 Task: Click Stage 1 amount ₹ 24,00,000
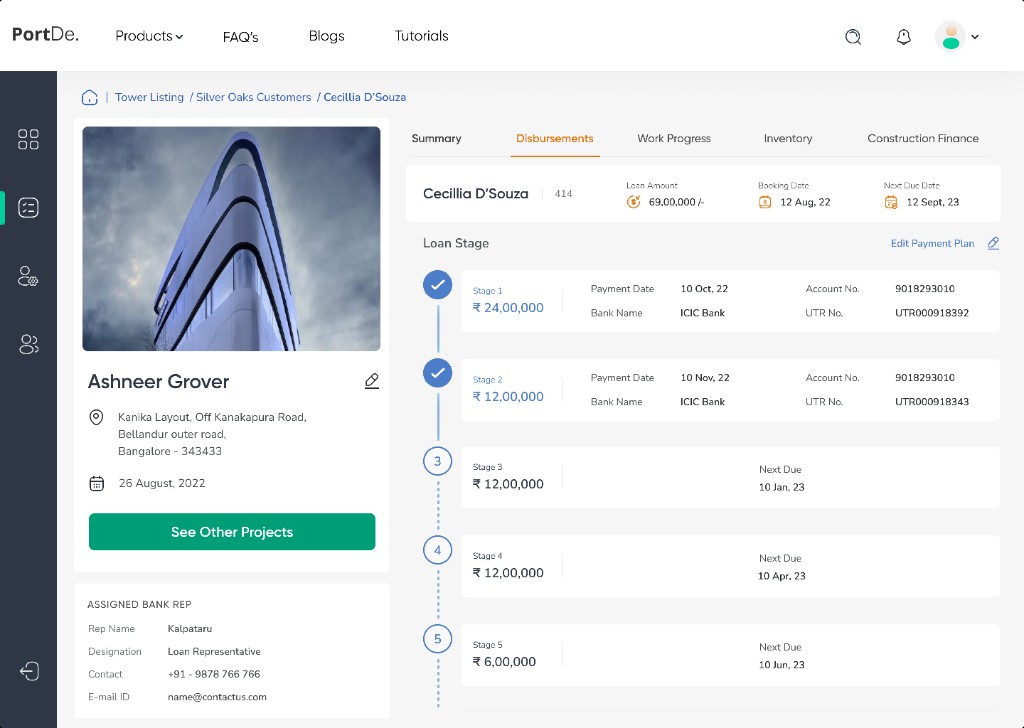click(508, 308)
